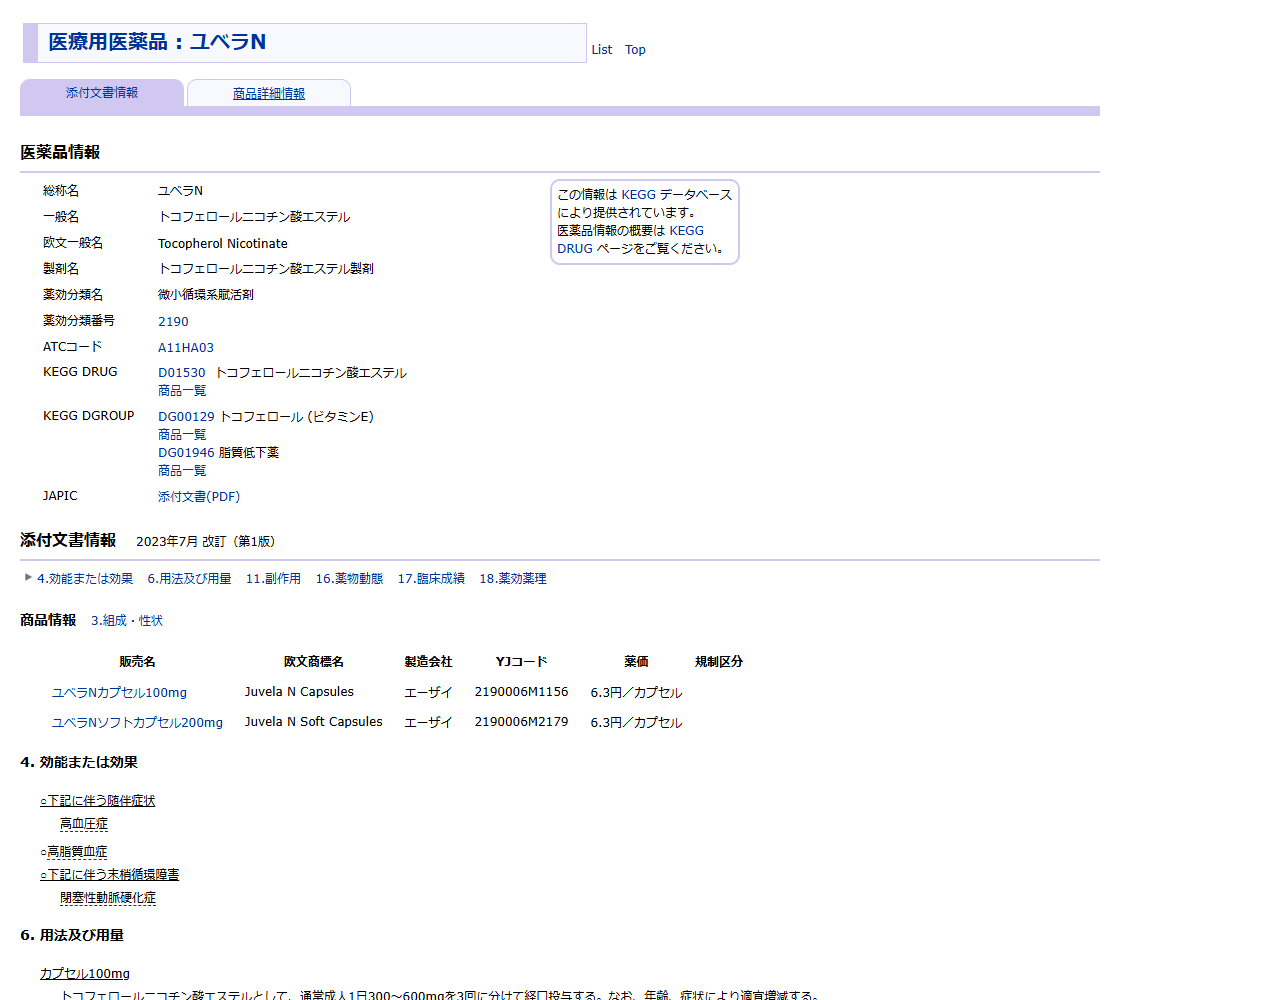Image resolution: width=1280 pixels, height=1000 pixels.
Task: Click 閉塞性動脈硬化症 term
Action: coord(108,898)
